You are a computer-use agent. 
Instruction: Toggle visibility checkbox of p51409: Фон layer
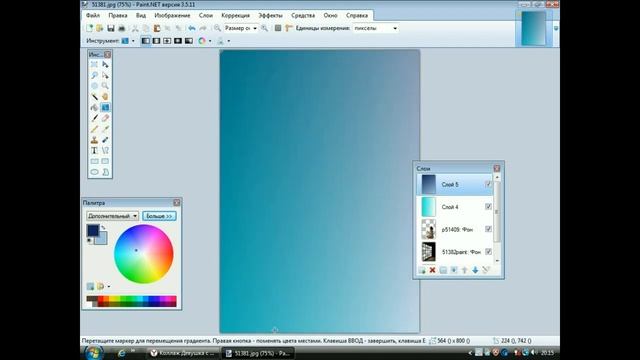tap(488, 229)
